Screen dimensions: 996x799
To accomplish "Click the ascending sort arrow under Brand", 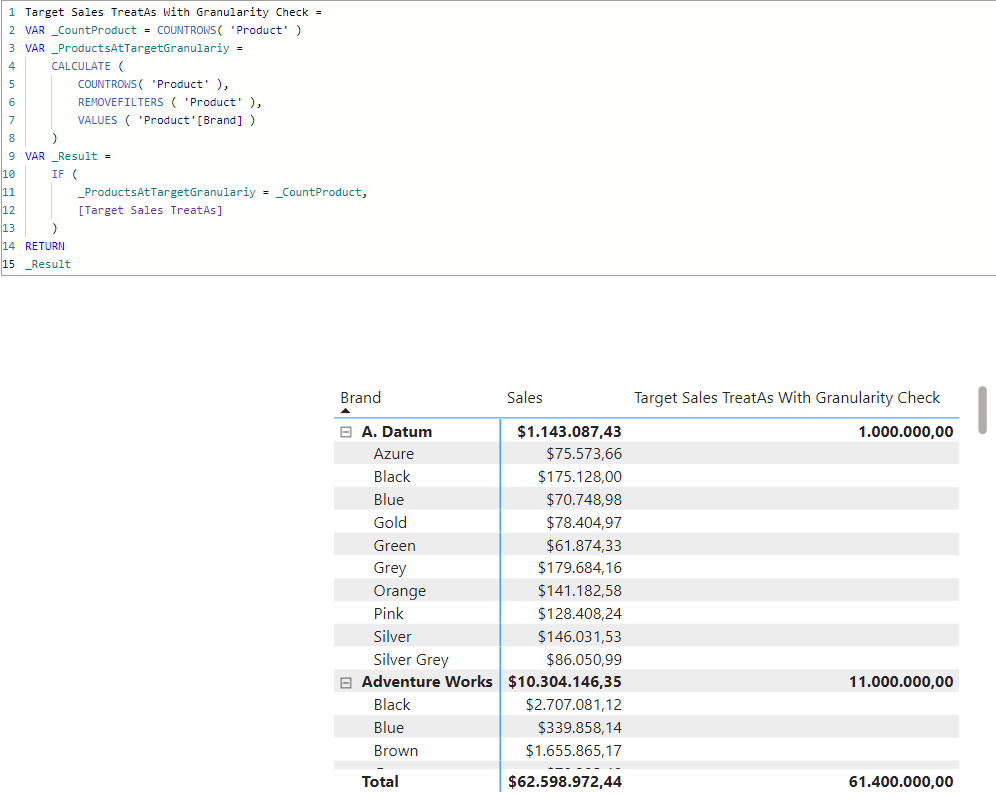I will click(346, 411).
